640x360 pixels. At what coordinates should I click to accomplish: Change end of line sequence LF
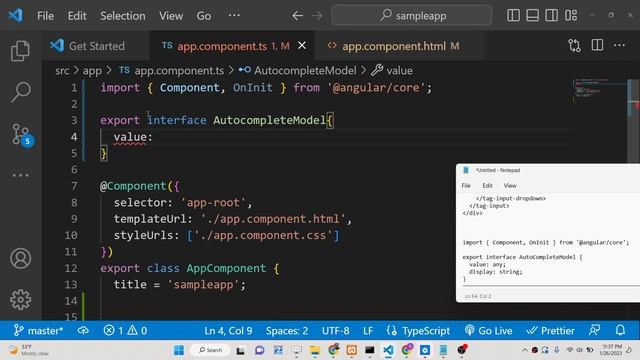pos(368,331)
